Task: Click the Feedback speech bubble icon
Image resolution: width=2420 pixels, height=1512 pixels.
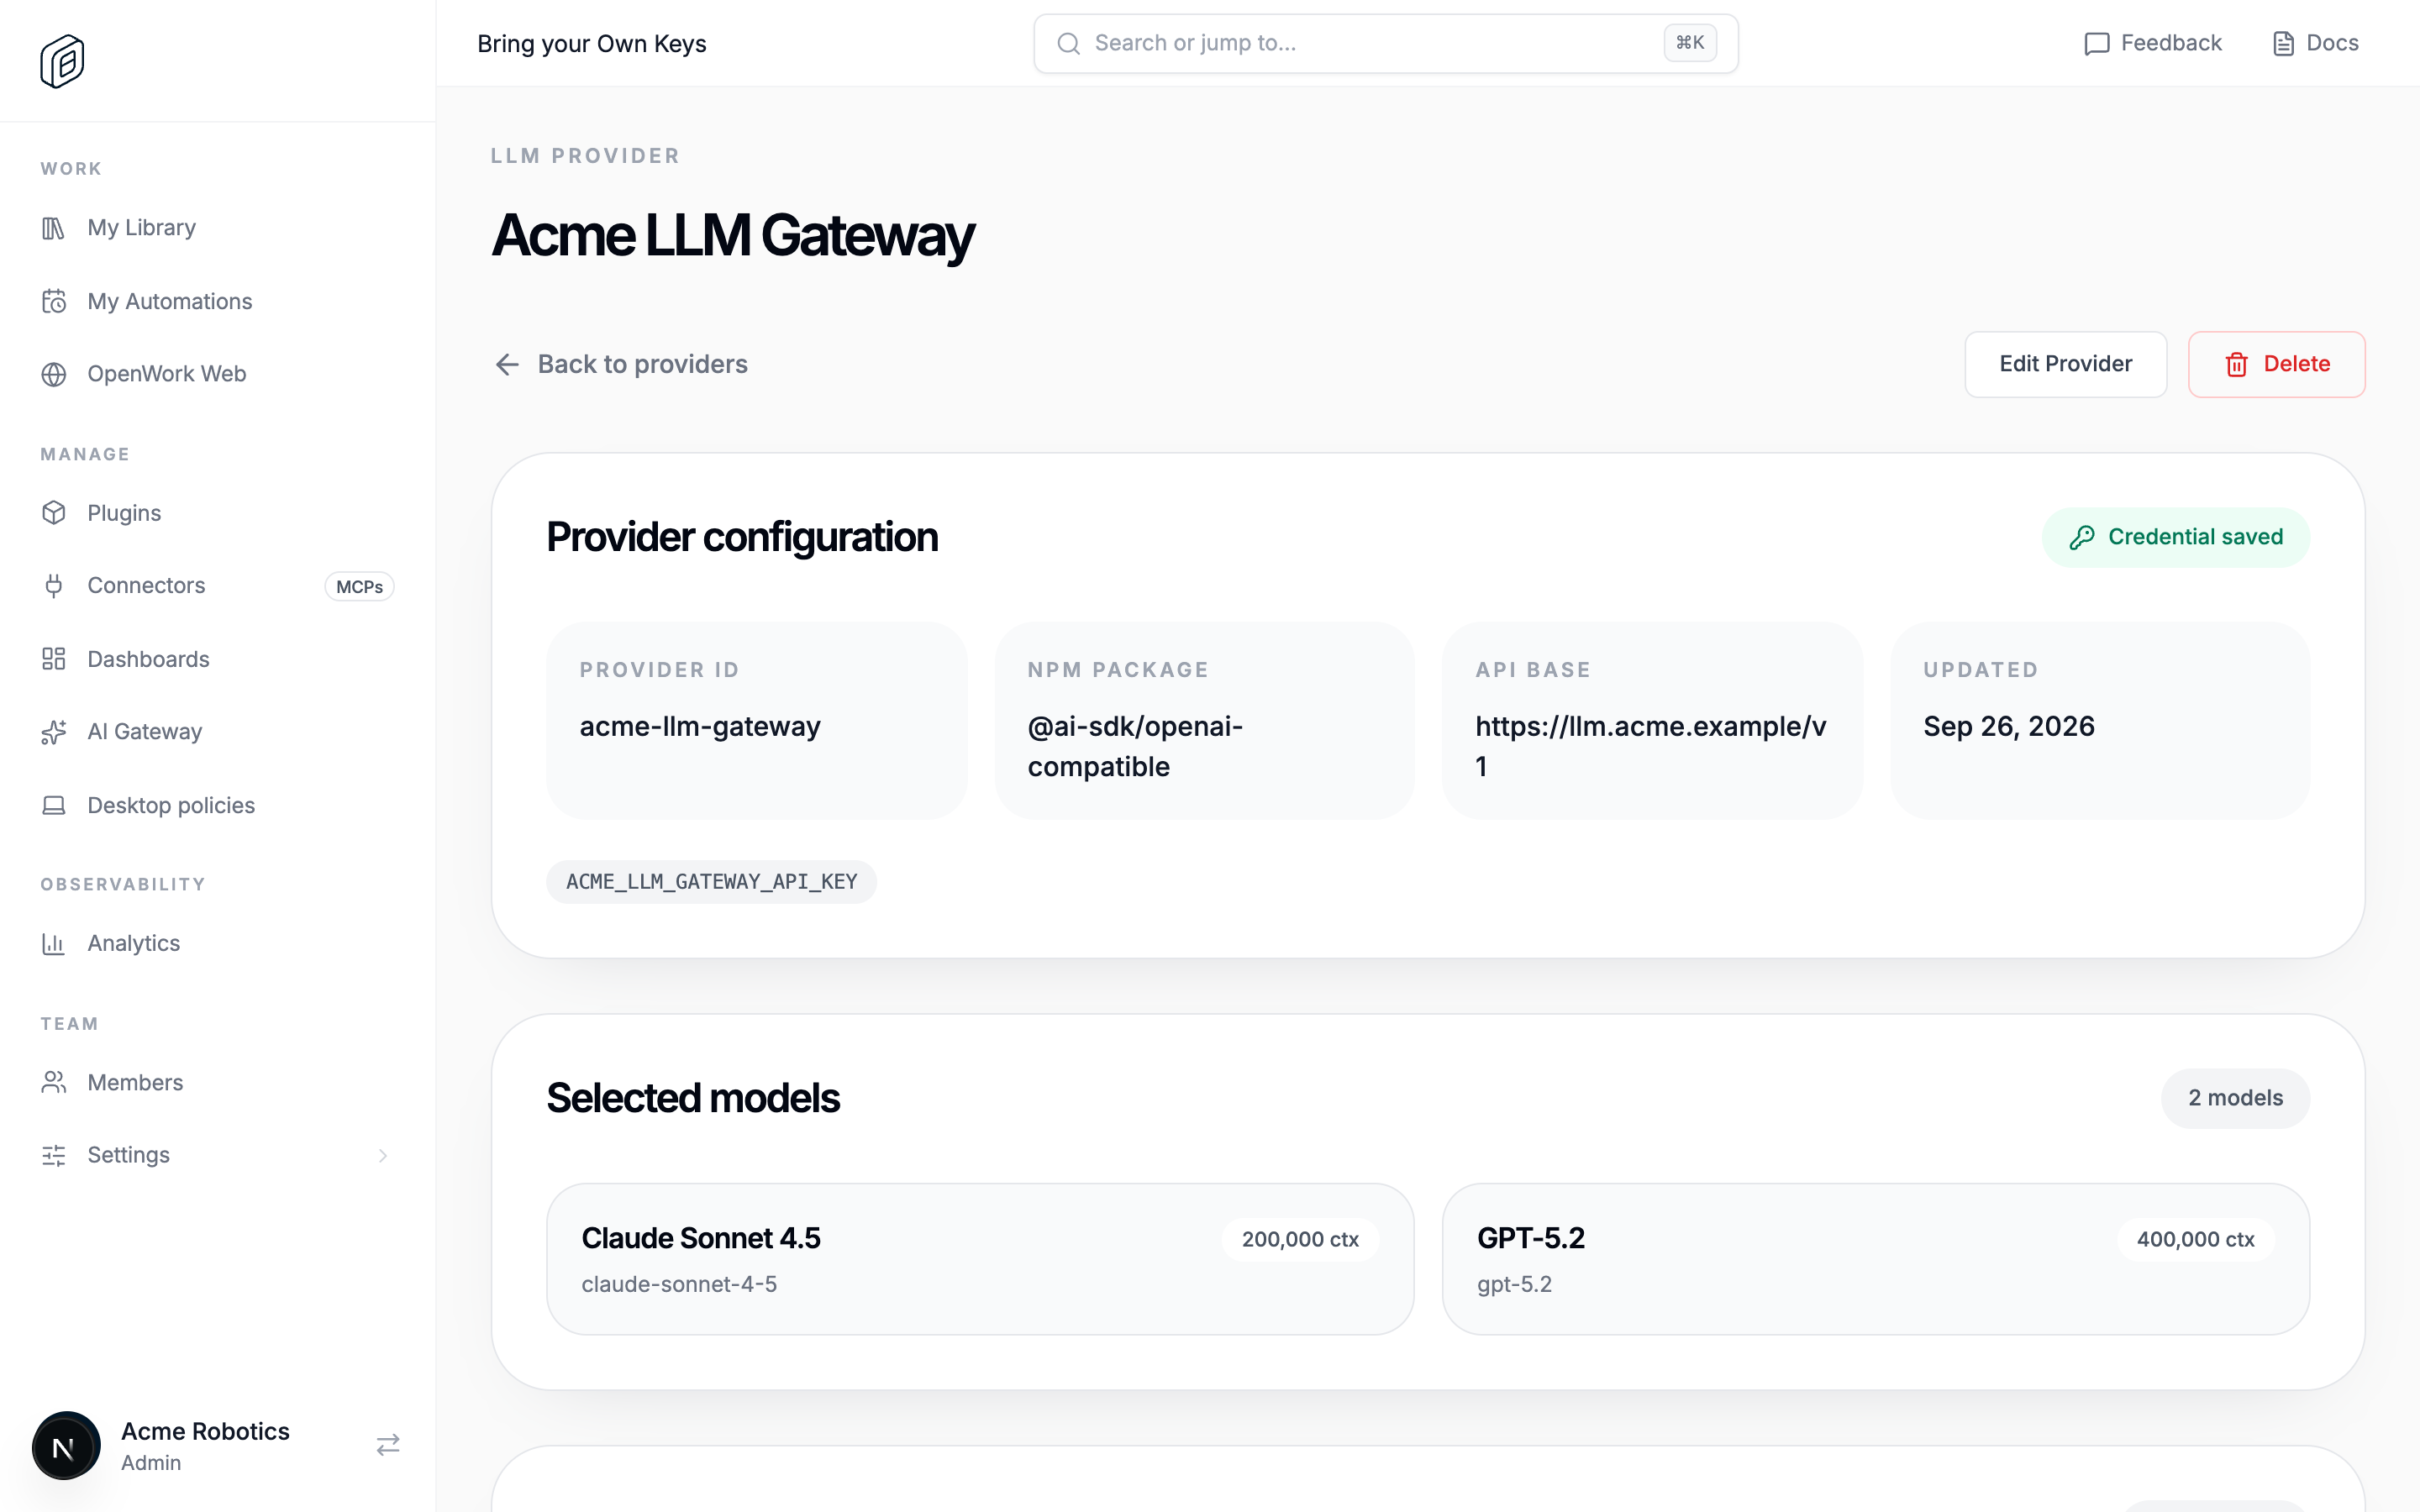Action: click(2096, 44)
